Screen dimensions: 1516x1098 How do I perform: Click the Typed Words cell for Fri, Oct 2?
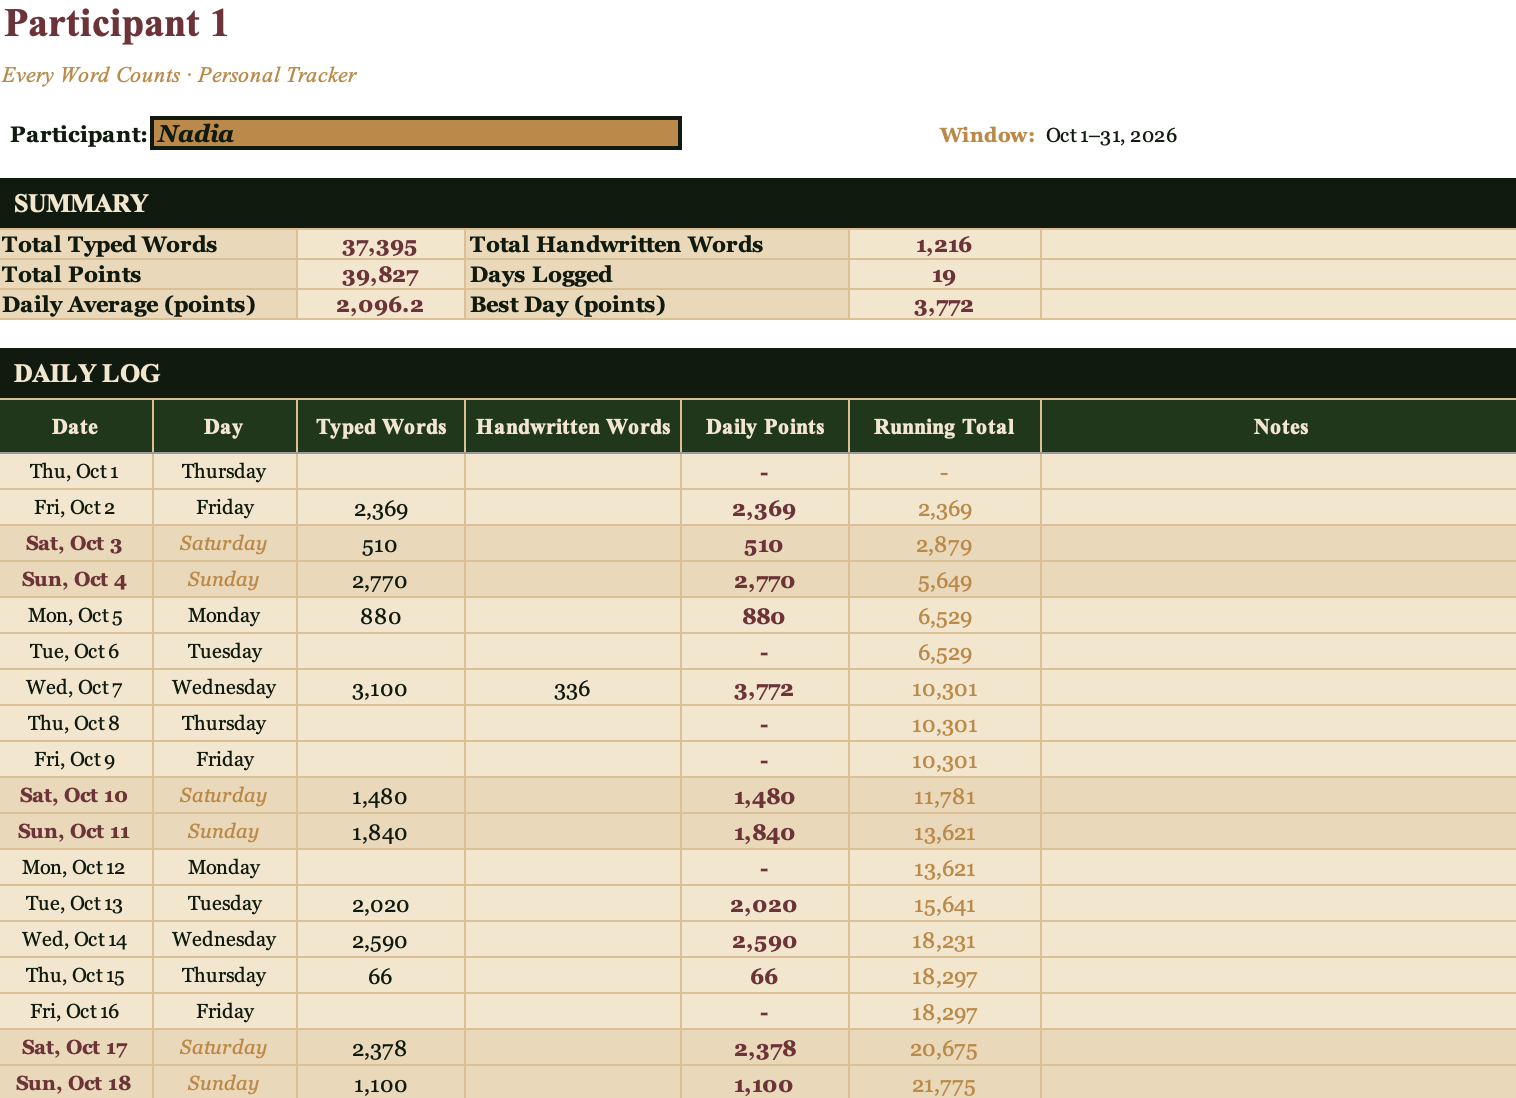click(381, 508)
